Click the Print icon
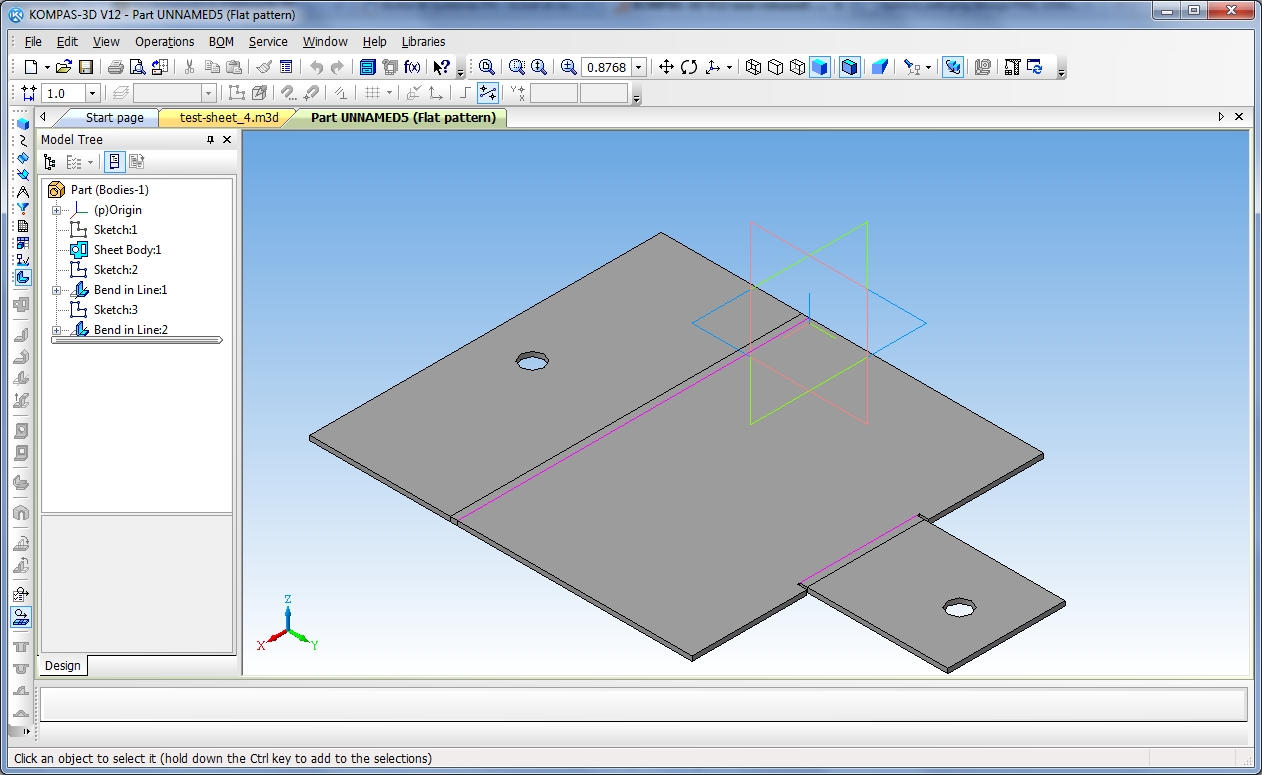Image resolution: width=1262 pixels, height=775 pixels. point(116,67)
